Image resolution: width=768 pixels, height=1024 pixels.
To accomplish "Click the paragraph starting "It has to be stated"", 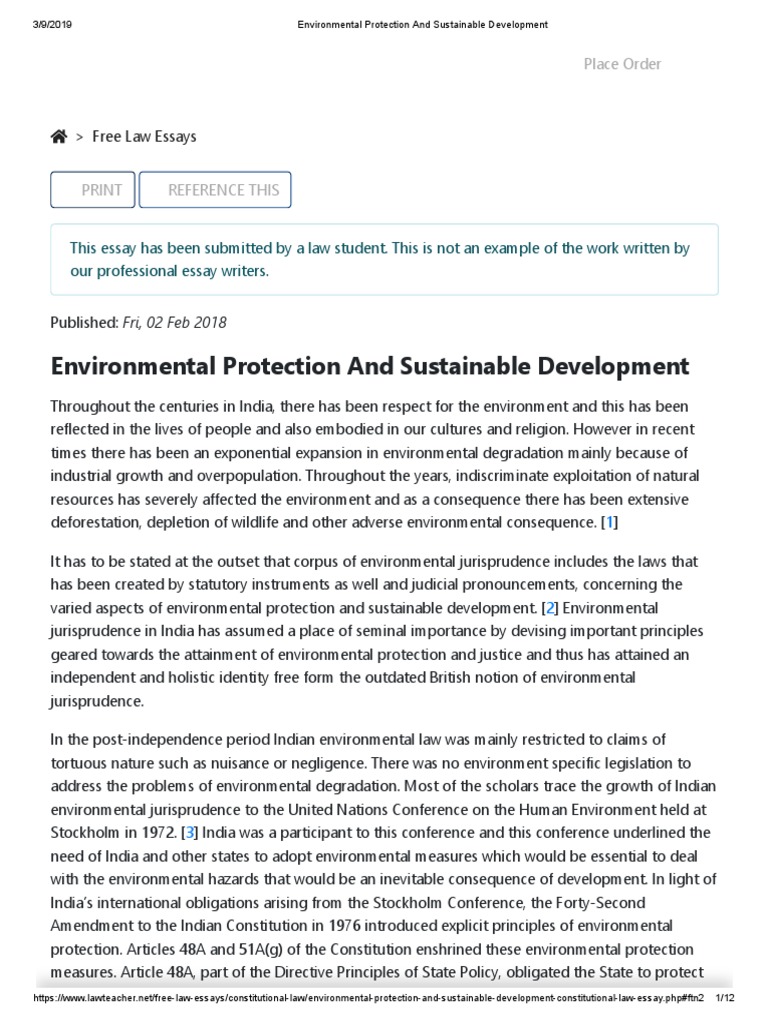I will pyautogui.click(x=384, y=630).
